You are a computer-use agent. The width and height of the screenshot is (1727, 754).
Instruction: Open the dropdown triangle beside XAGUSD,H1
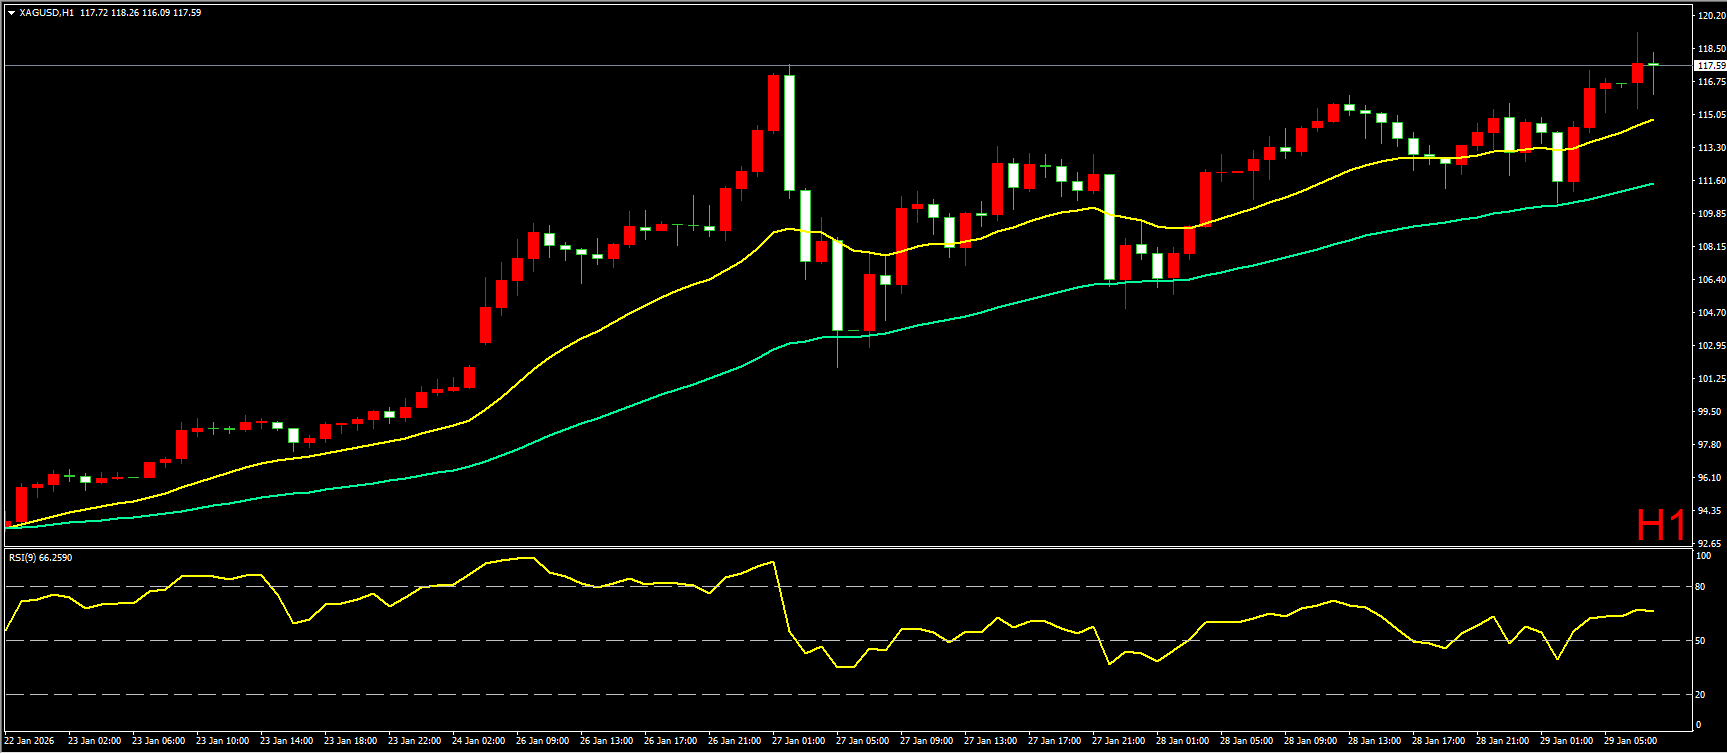11,13
